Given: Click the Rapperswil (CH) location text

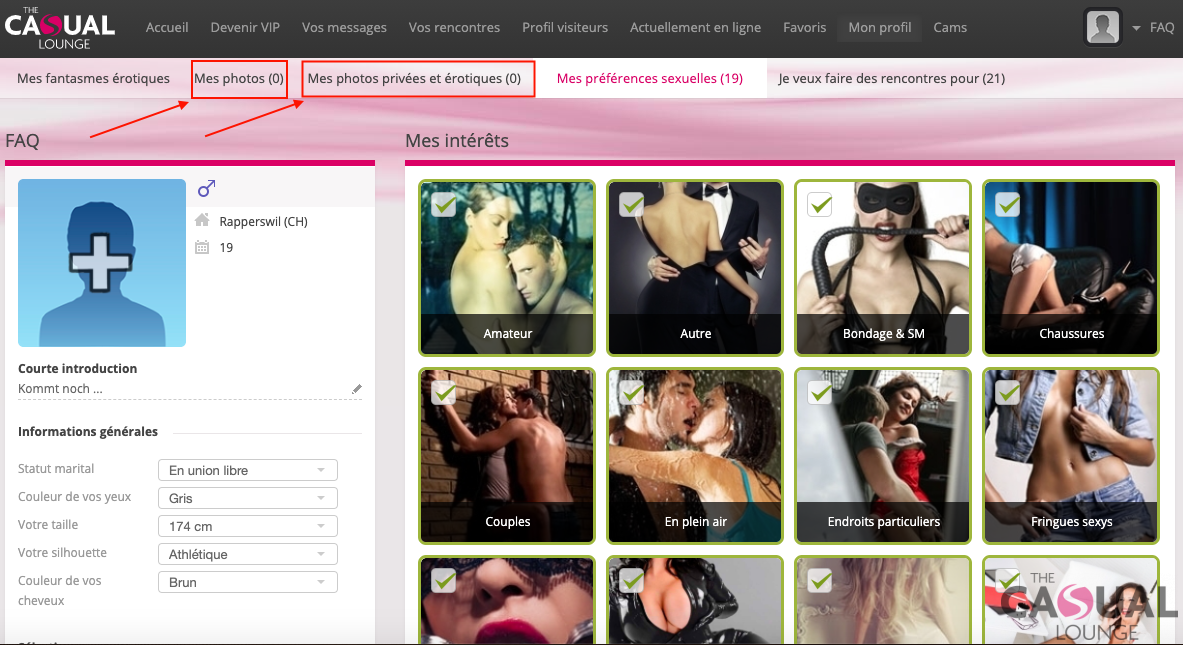Looking at the screenshot, I should point(263,221).
